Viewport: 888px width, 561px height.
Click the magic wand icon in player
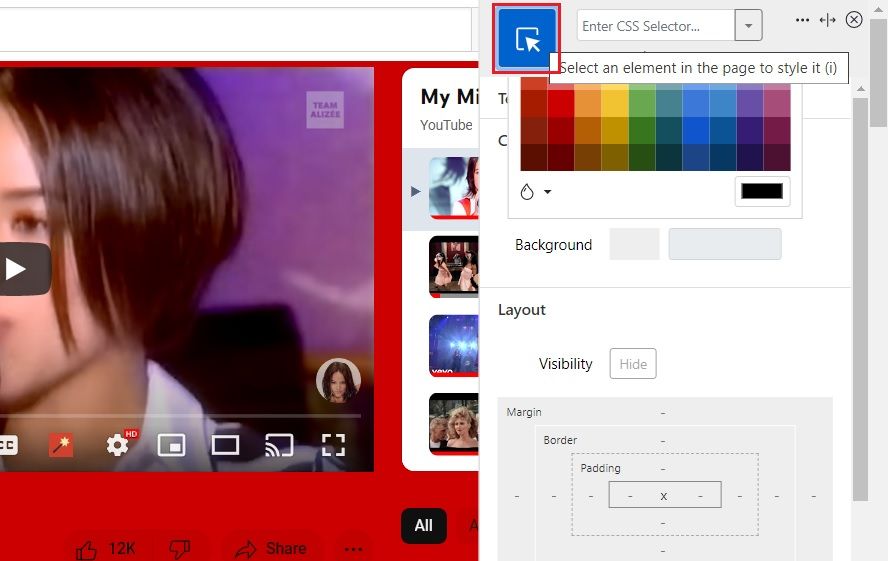point(61,445)
